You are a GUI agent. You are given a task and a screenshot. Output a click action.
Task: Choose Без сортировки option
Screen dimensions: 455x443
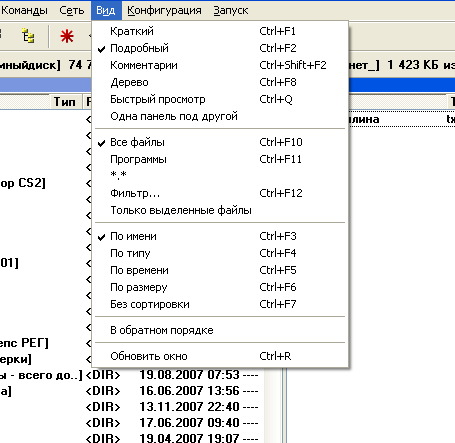coord(220,304)
